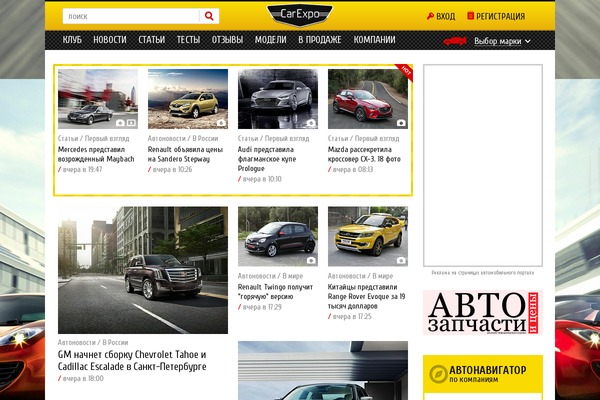This screenshot has width=600, height=400.
Task: Open the КОМПАНИИ menu item
Action: [374, 40]
